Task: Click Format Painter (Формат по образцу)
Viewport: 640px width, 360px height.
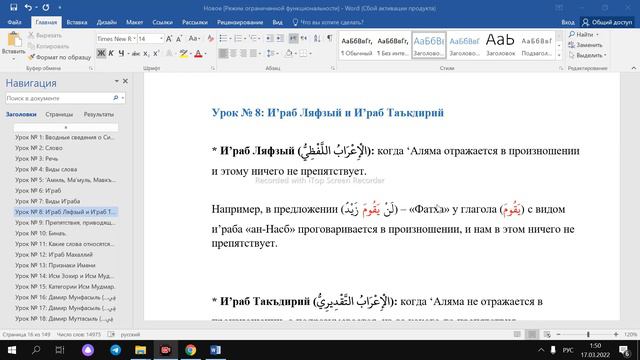Action: coord(60,57)
